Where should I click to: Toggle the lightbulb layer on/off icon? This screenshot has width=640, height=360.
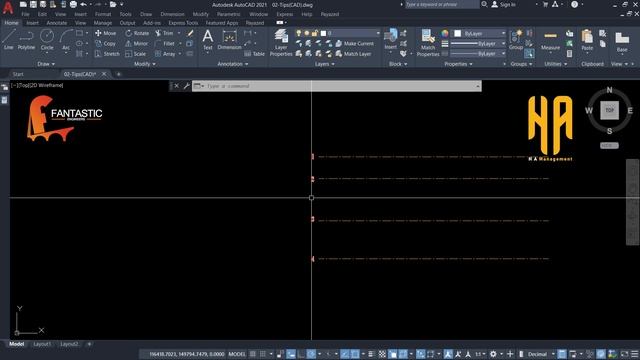299,33
